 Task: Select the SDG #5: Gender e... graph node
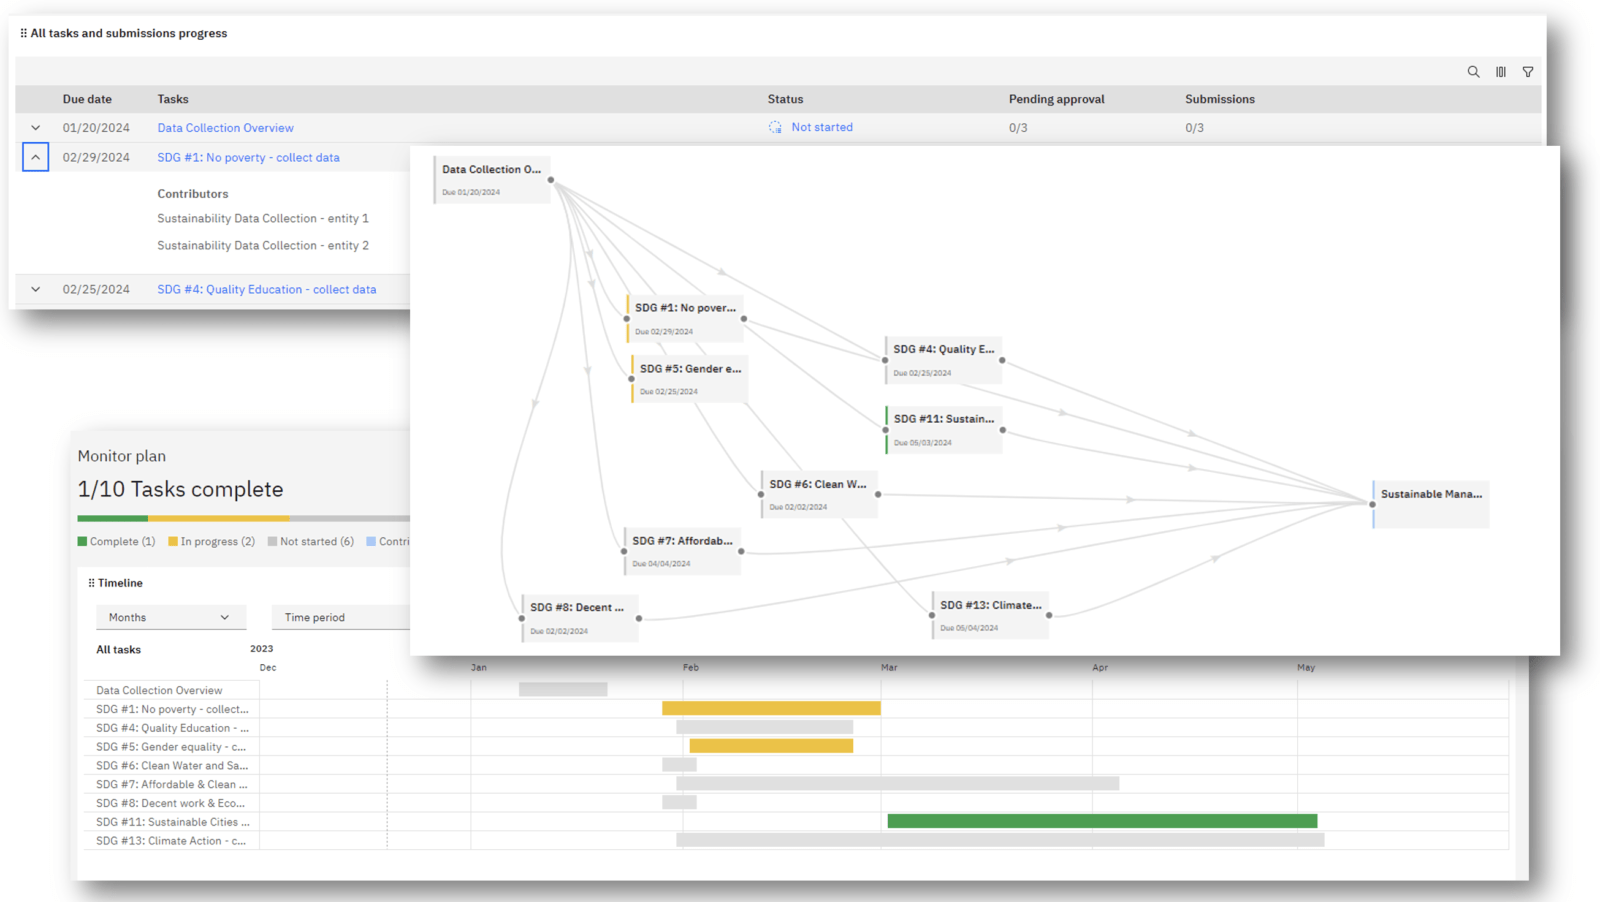689,379
